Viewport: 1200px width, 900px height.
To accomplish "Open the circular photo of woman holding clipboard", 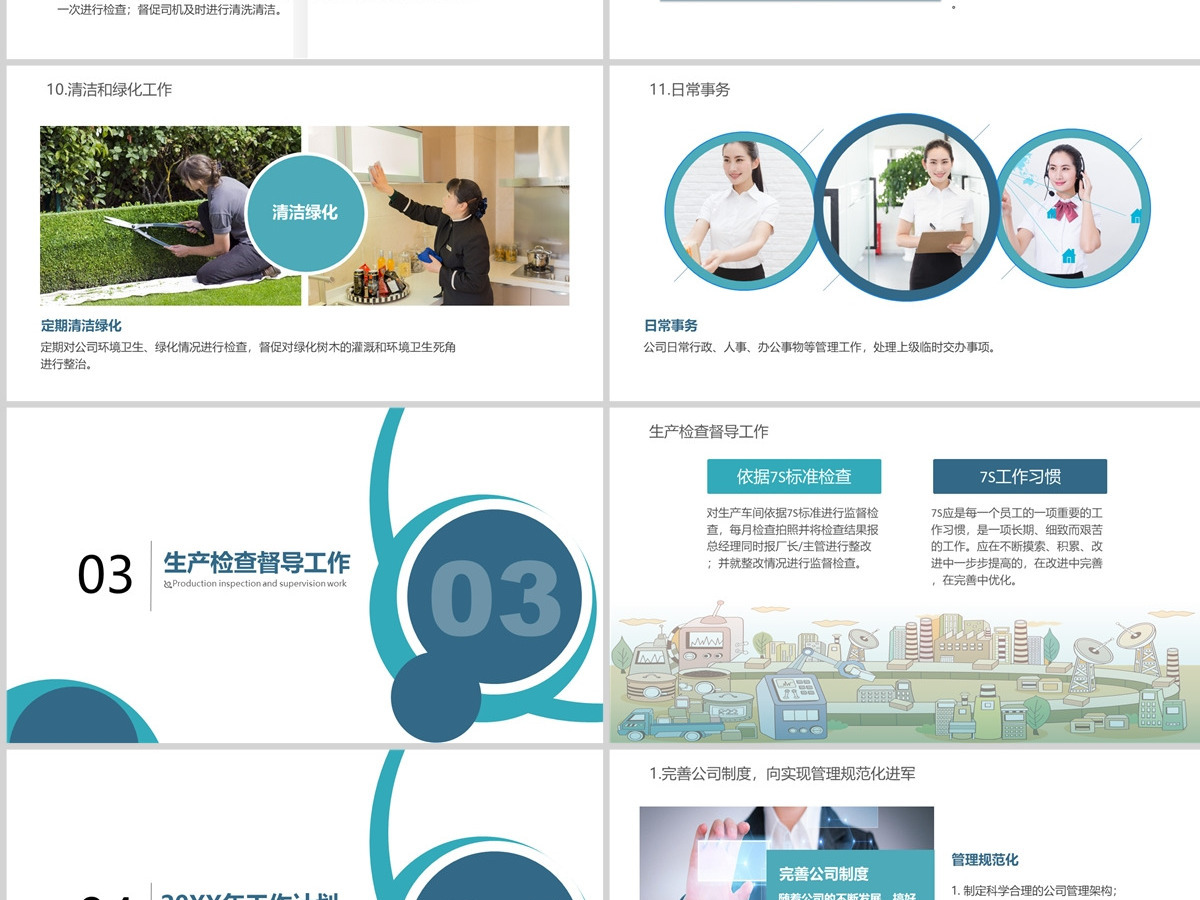I will click(905, 208).
